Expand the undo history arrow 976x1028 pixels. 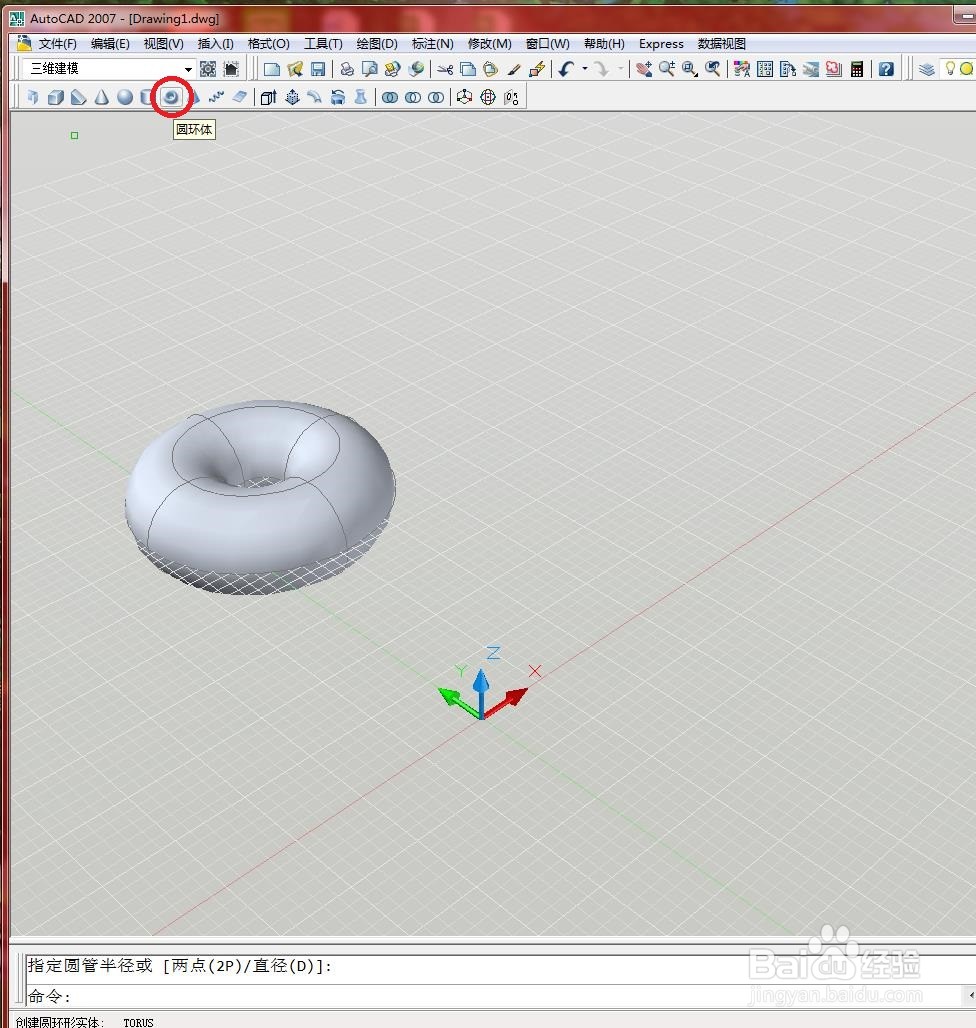pos(585,69)
